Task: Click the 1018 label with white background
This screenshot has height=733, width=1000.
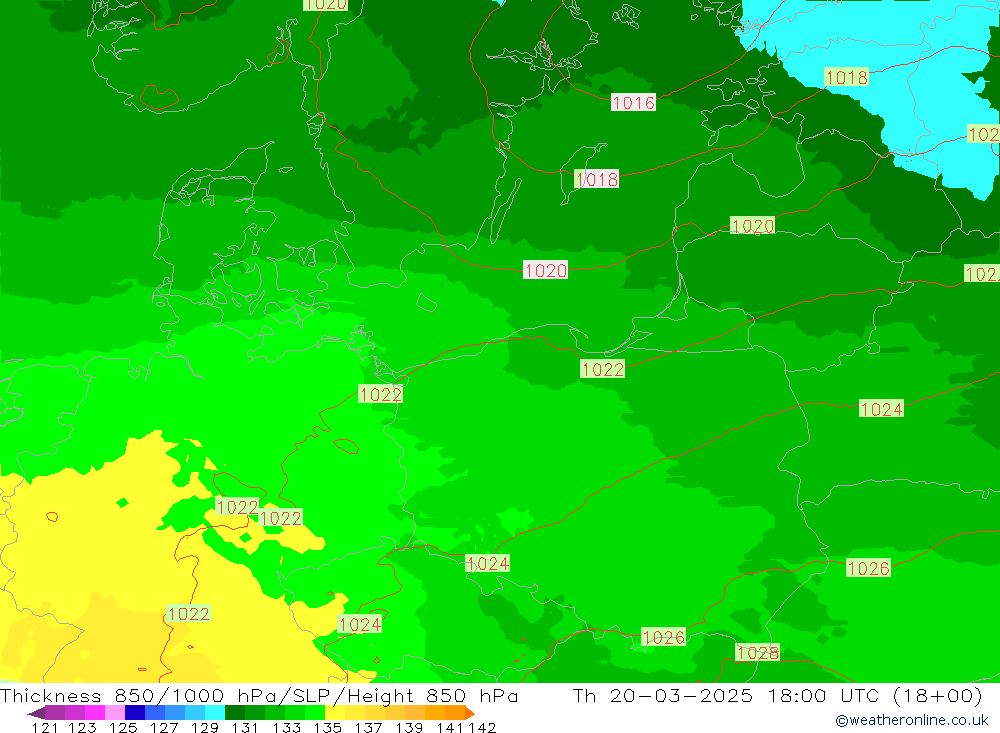Action: (x=597, y=179)
